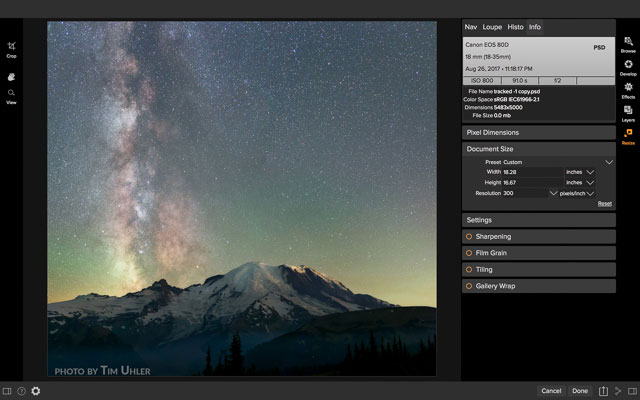Click the Color Space sRGB value

[x=517, y=100]
